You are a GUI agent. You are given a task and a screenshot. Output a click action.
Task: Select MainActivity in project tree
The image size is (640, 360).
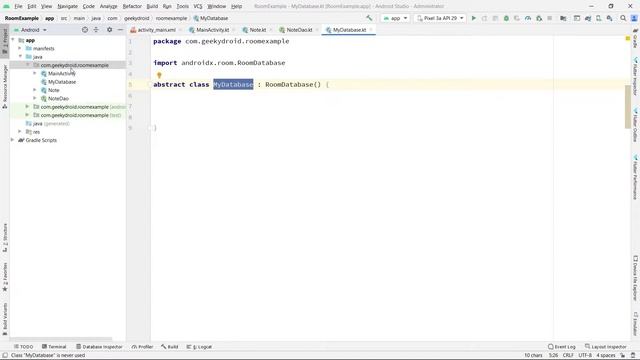62,73
